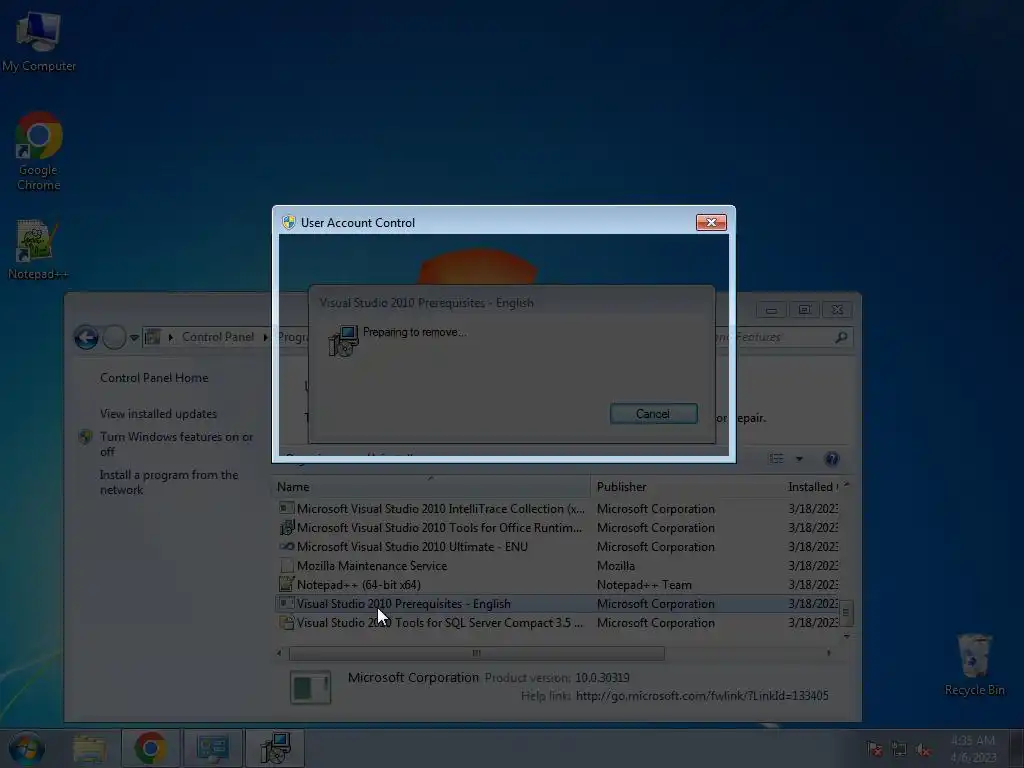Expand the breadcrumb arrow after Control Panel
The image size is (1024, 768).
click(x=265, y=337)
